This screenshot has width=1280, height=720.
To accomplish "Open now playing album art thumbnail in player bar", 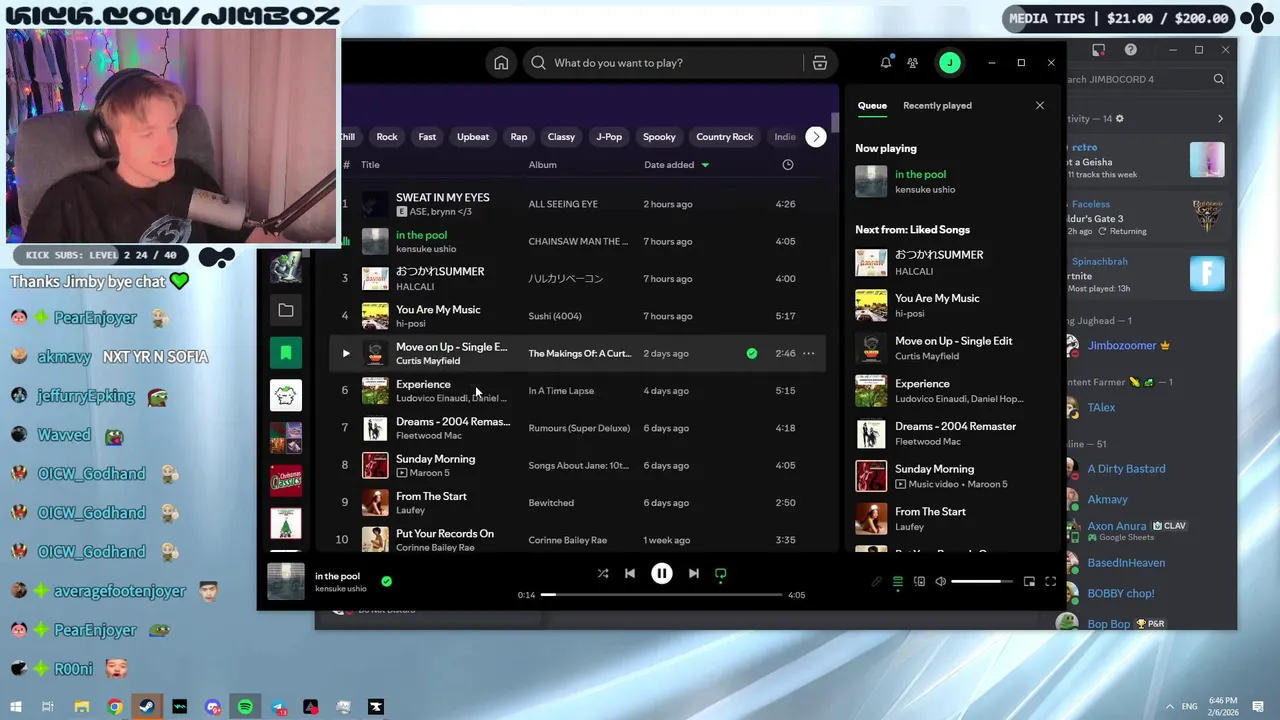I will tap(286, 582).
